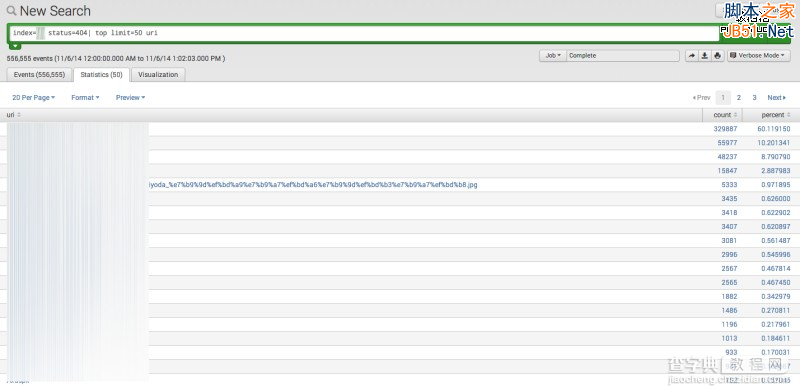Click the 556,555 events time range text

click(116, 59)
